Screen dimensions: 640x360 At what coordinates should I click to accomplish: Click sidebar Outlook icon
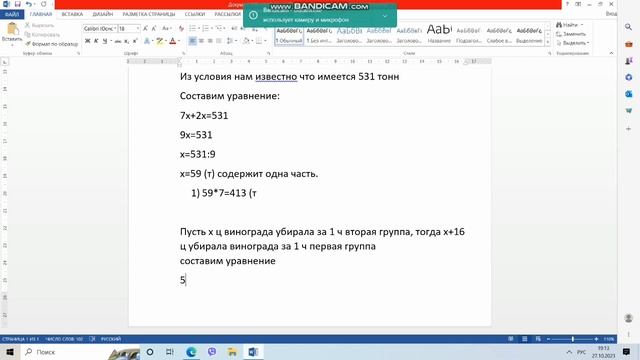[x=629, y=94]
